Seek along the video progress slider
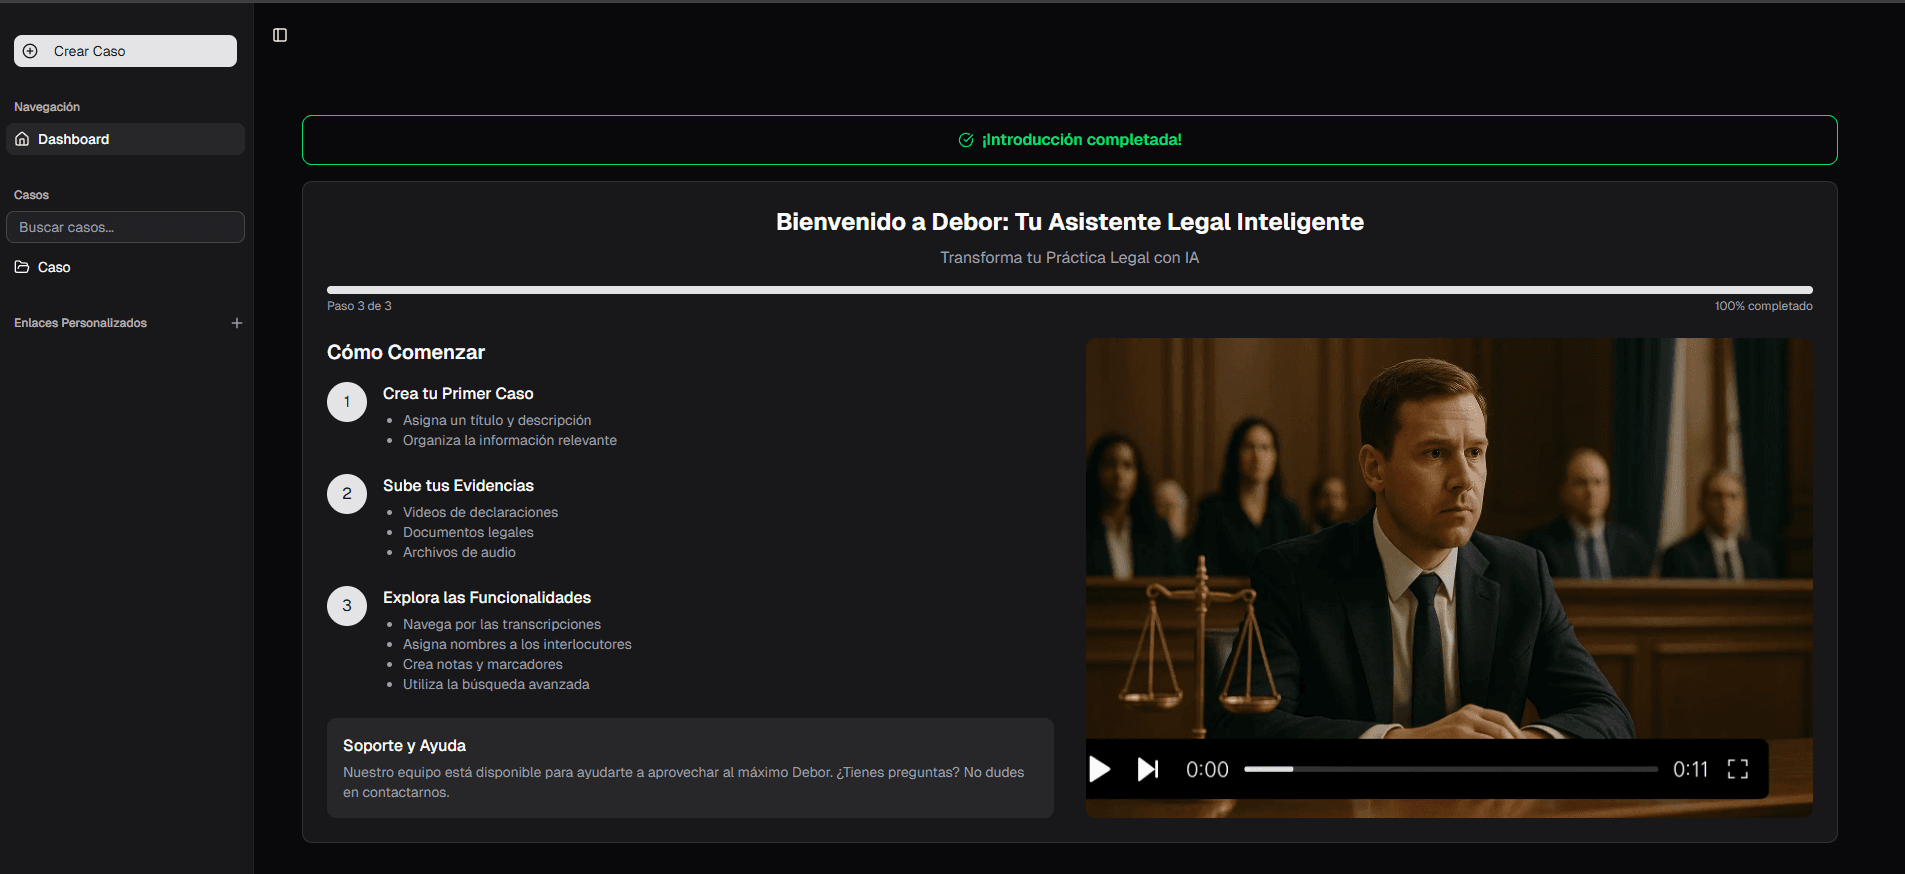1905x874 pixels. click(1450, 769)
